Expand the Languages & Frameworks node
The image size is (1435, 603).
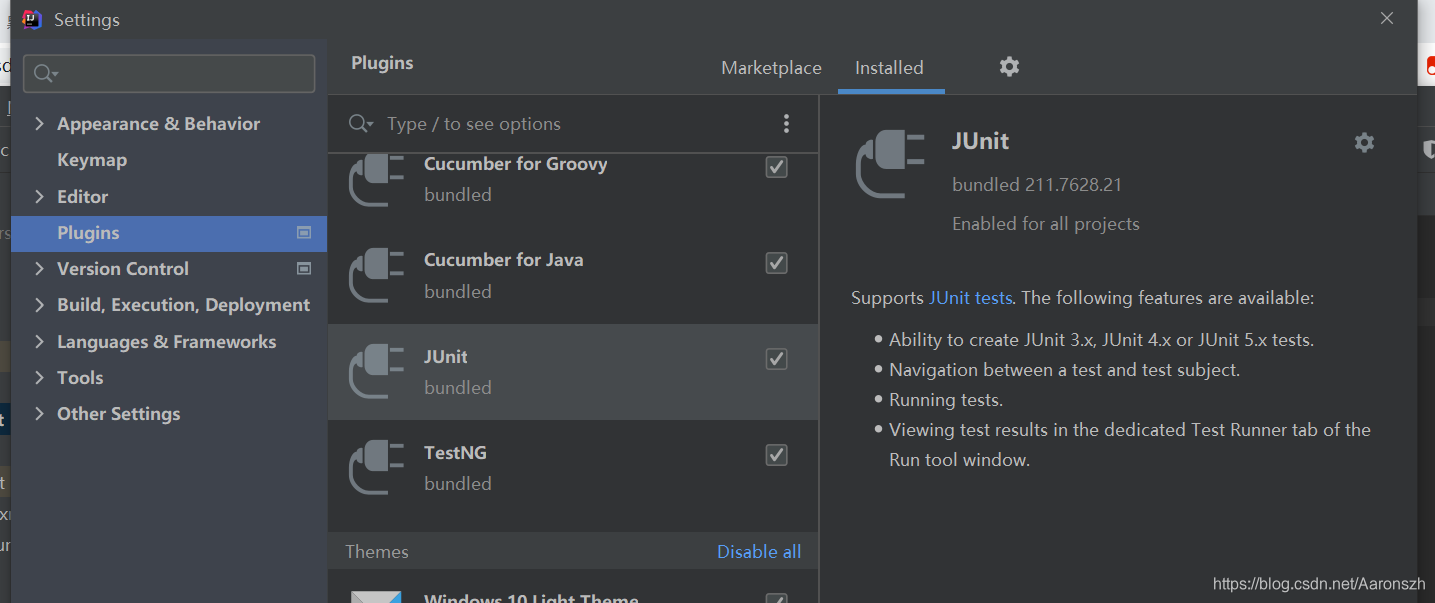click(x=40, y=342)
